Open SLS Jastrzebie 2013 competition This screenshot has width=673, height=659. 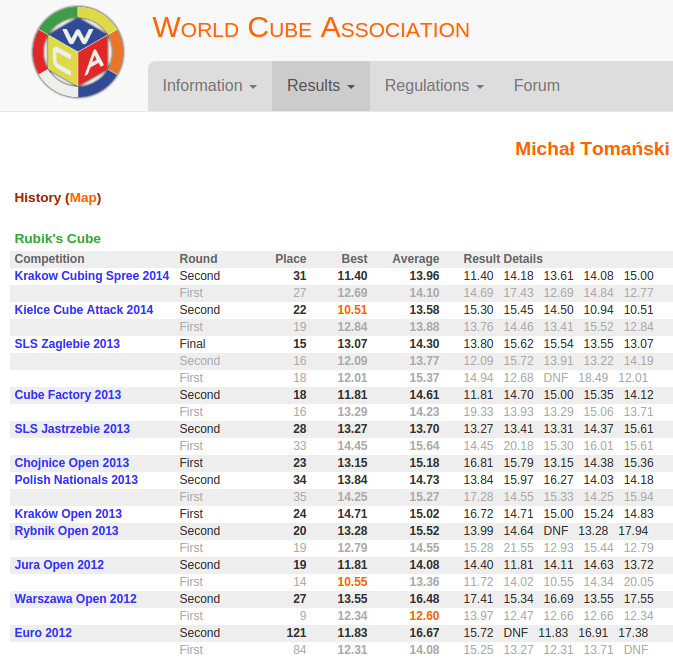pos(72,429)
